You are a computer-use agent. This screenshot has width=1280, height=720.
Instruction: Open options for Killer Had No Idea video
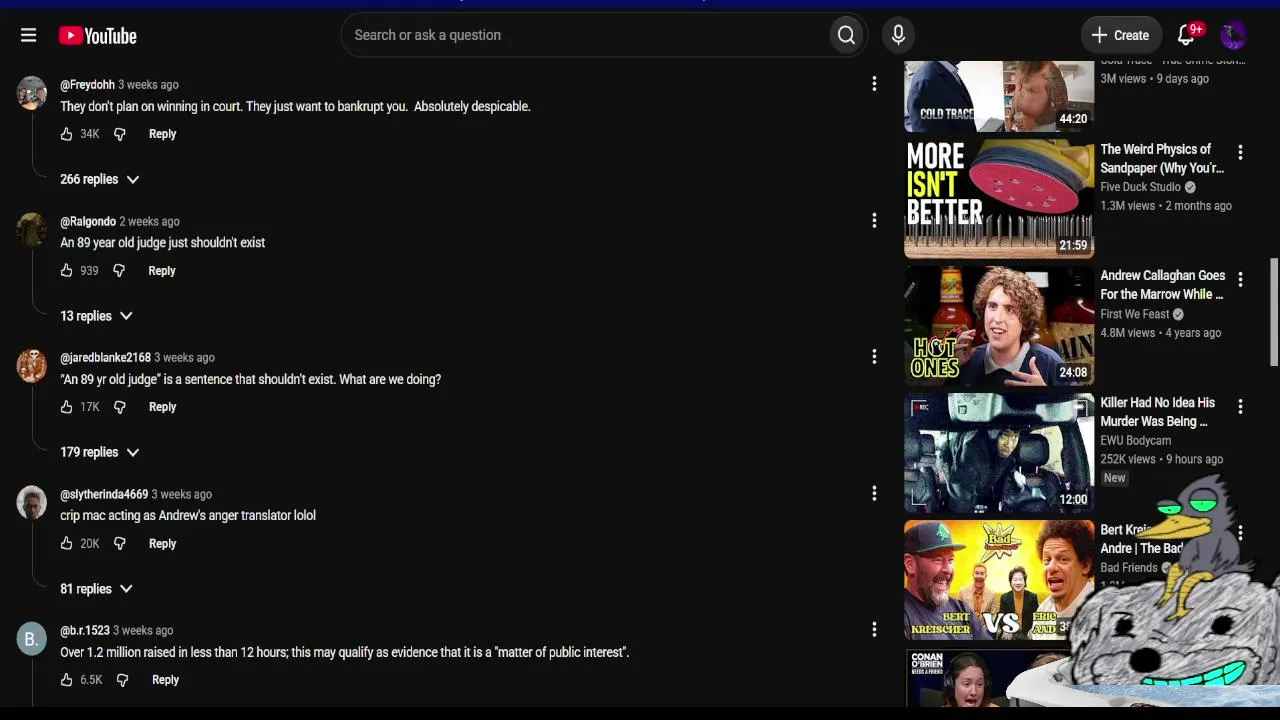point(1240,406)
